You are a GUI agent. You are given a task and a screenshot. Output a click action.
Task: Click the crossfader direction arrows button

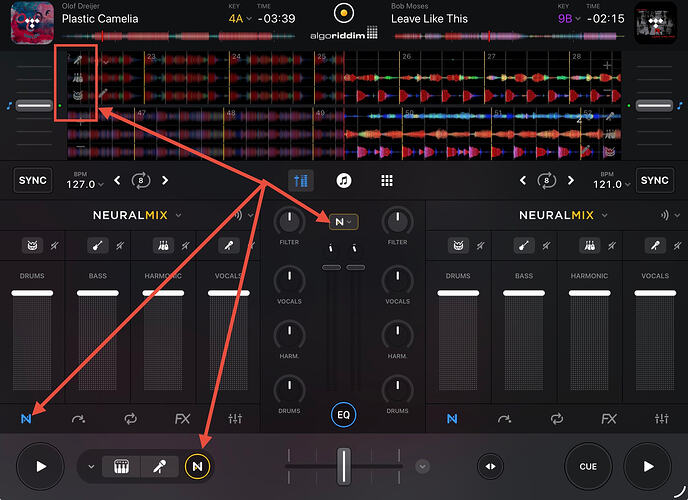point(490,466)
